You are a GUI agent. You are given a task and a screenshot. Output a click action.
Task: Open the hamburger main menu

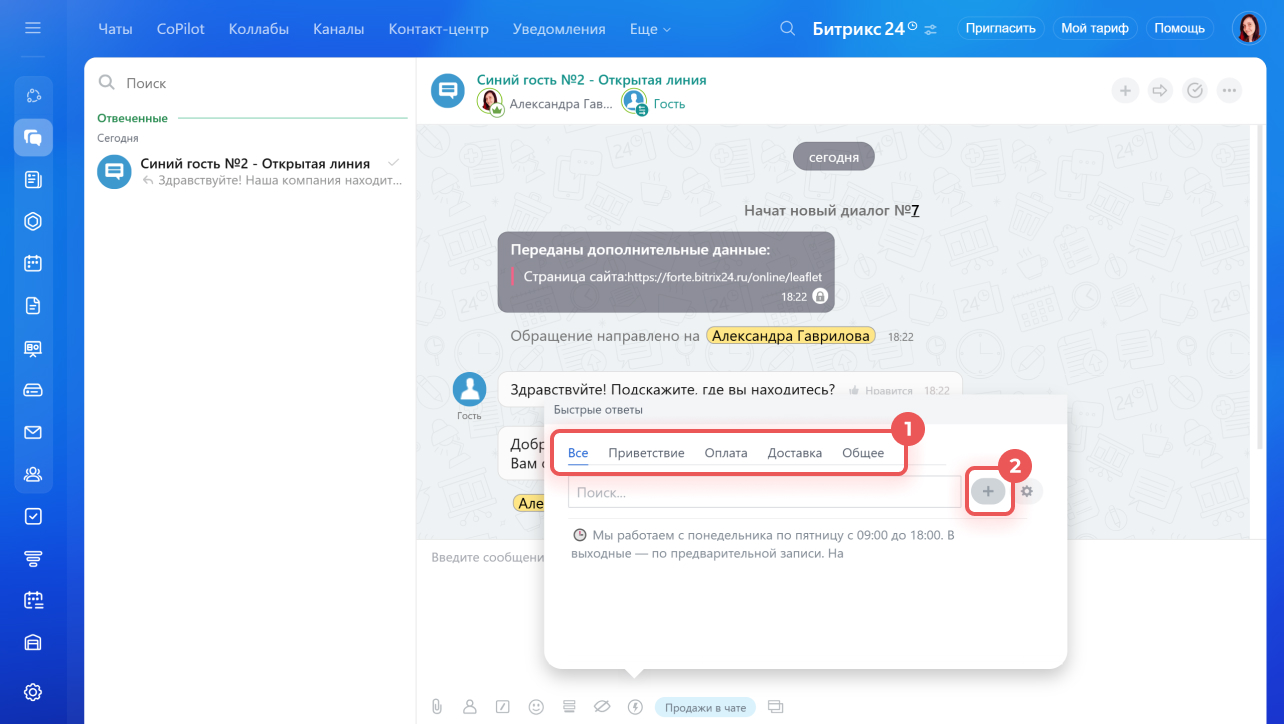coord(33,28)
